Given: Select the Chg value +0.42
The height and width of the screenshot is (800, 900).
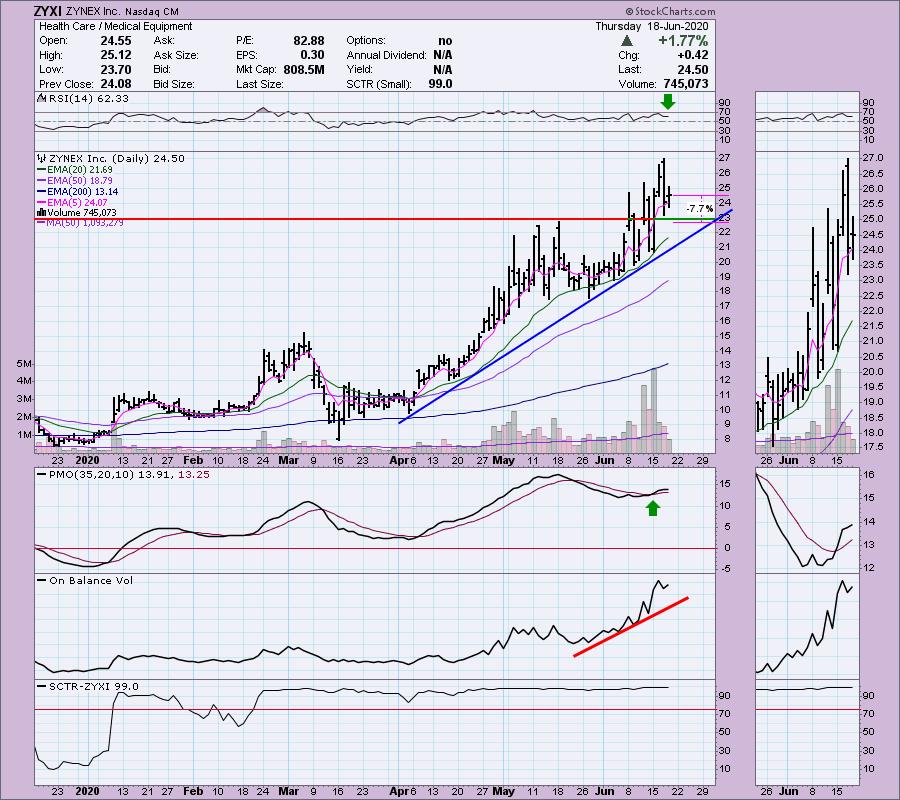Looking at the screenshot, I should pyautogui.click(x=693, y=55).
